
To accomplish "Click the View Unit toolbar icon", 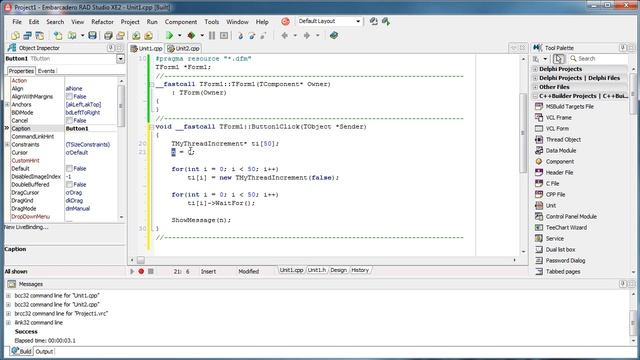I will point(16,36).
